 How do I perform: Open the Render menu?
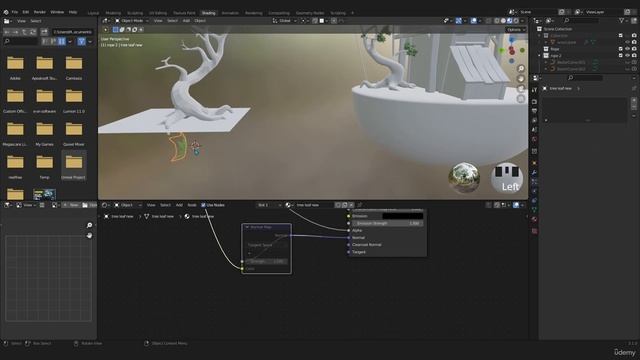coord(40,12)
